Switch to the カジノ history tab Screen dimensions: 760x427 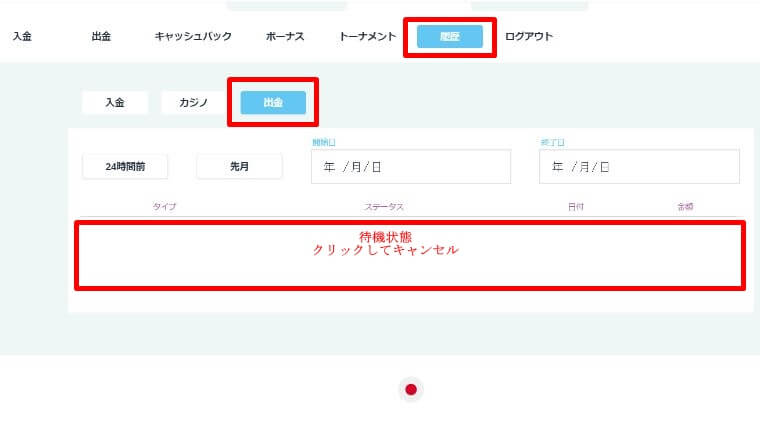click(x=194, y=103)
